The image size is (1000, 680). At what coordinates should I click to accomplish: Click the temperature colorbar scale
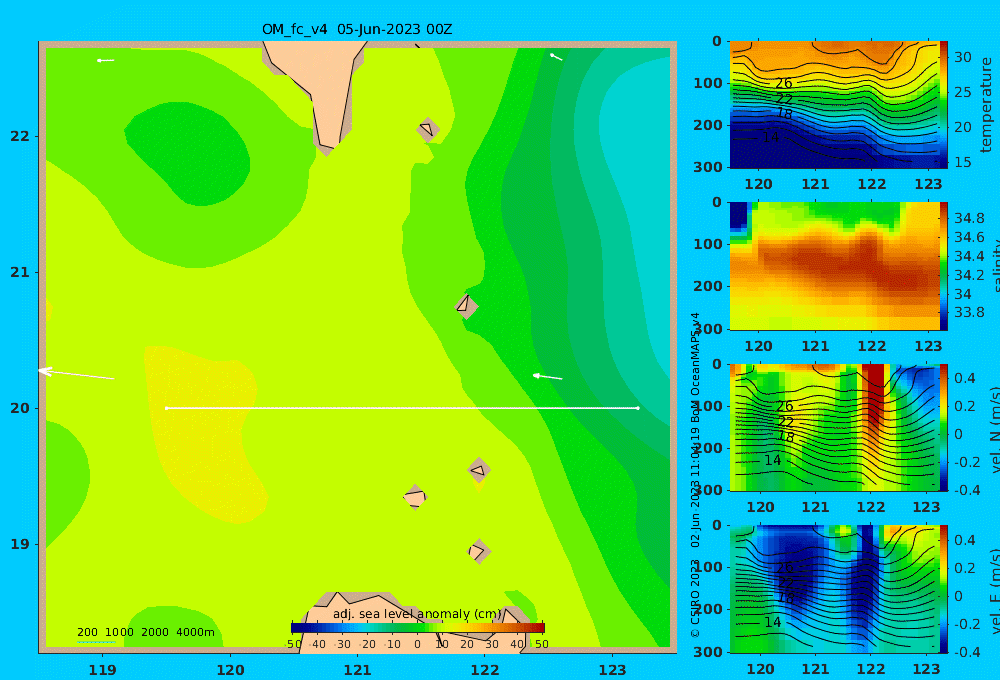click(x=944, y=105)
